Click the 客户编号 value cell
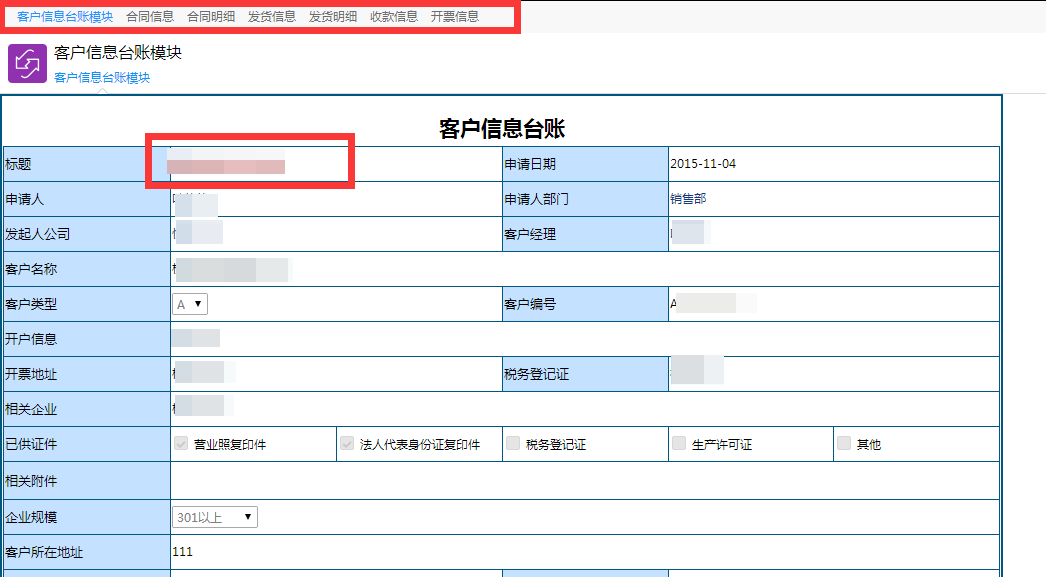The image size is (1046, 577). (x=834, y=304)
